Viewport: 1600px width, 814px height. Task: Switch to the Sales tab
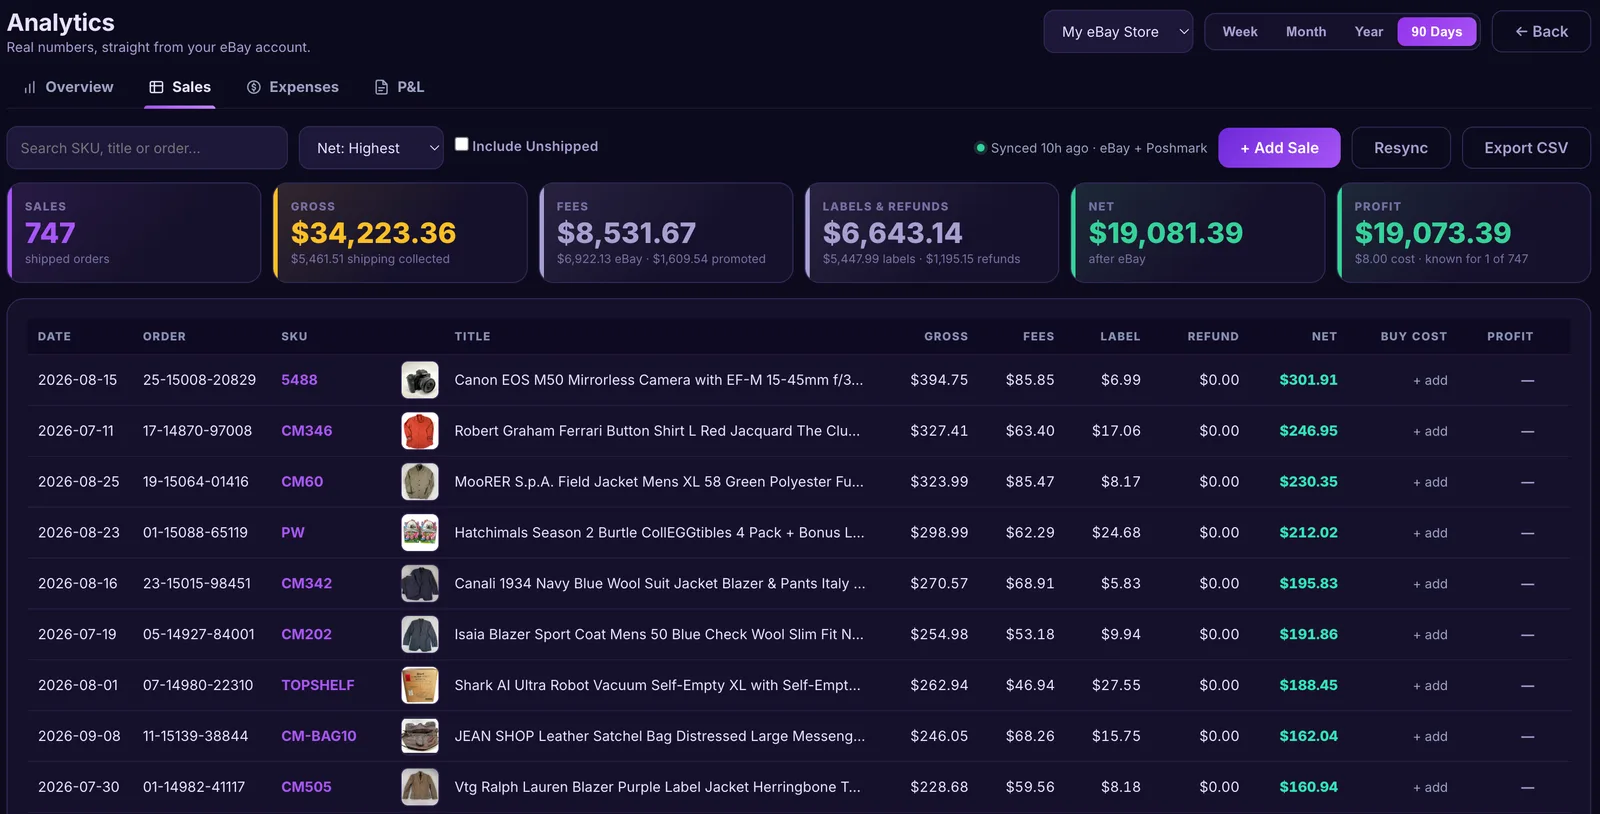pyautogui.click(x=180, y=87)
